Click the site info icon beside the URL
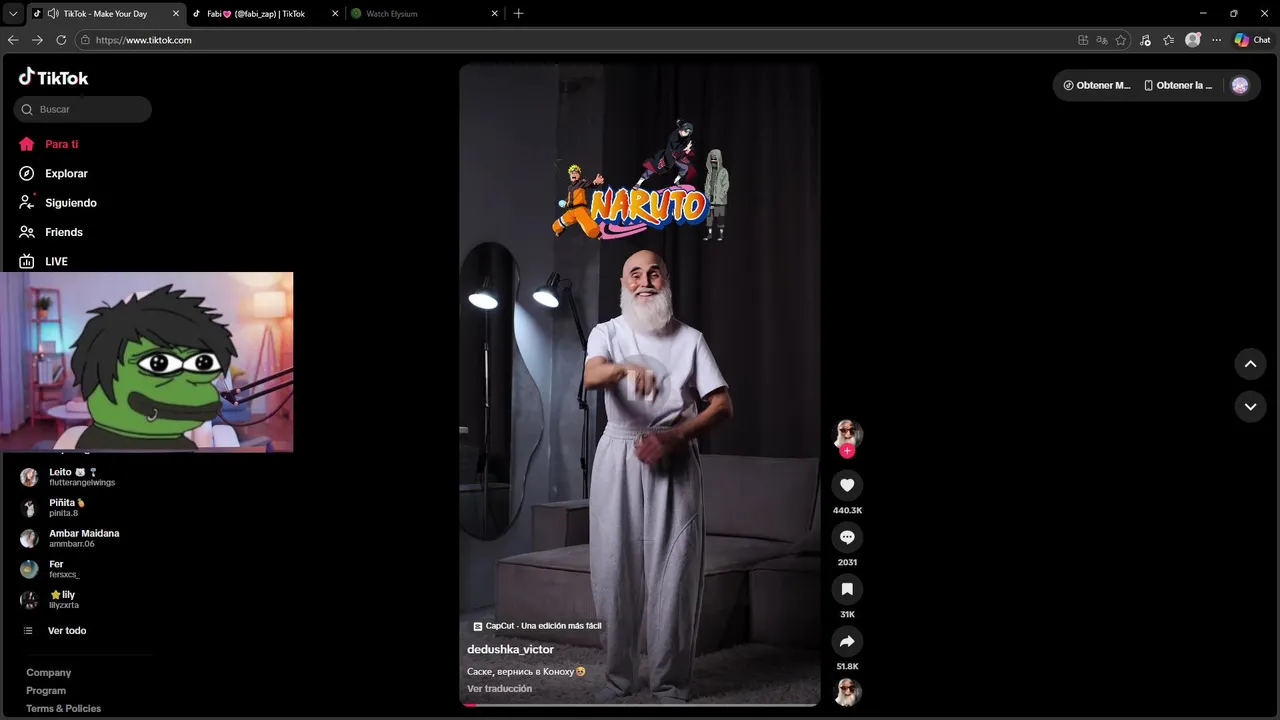Viewport: 1280px width, 720px height. pos(86,40)
